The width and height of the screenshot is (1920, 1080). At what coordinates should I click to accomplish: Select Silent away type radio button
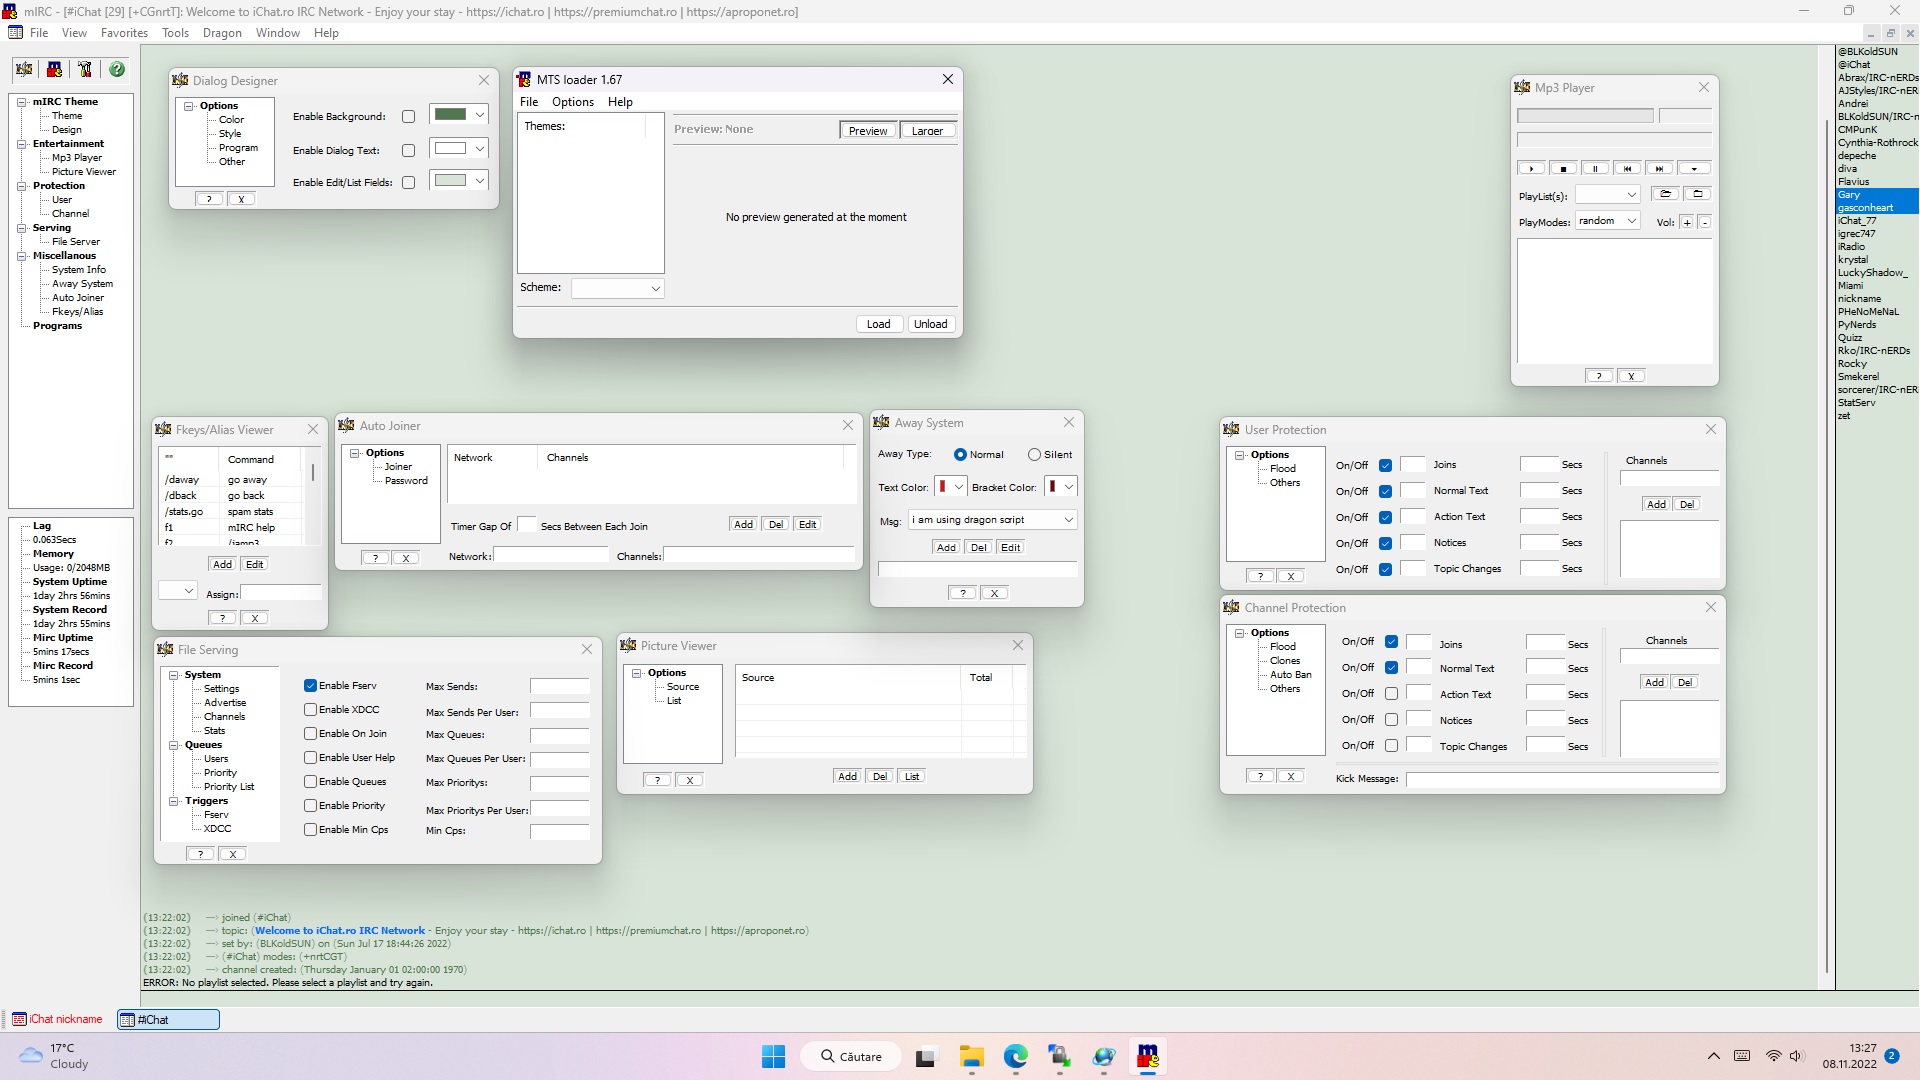tap(1034, 455)
